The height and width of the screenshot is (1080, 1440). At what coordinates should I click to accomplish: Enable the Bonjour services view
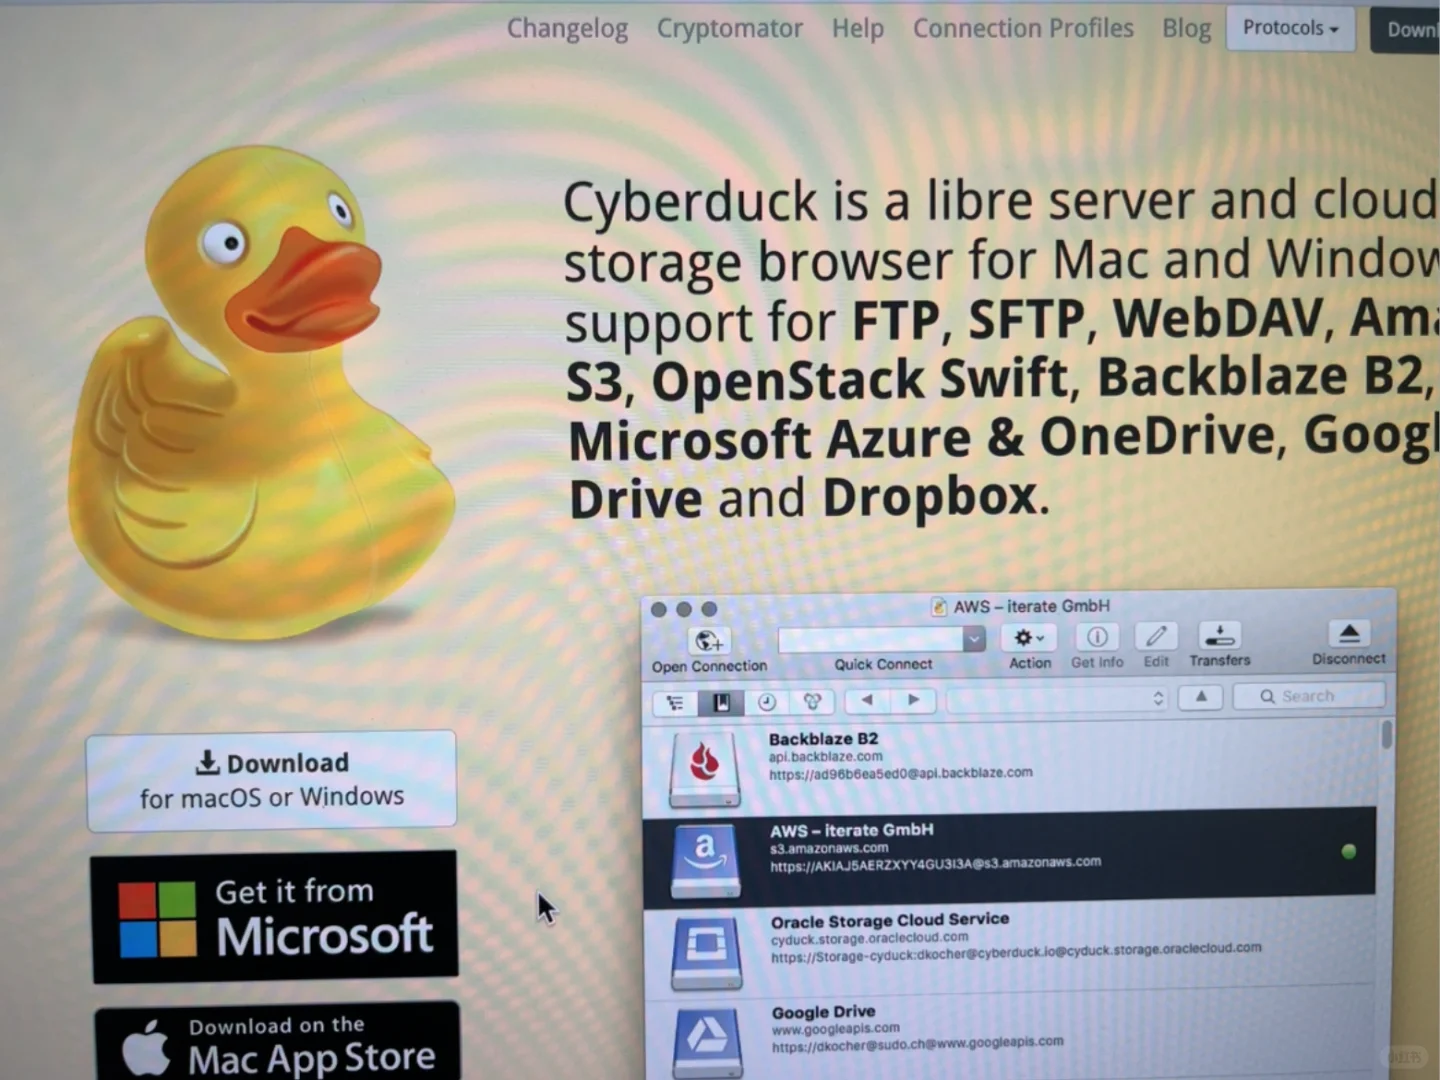(x=812, y=701)
